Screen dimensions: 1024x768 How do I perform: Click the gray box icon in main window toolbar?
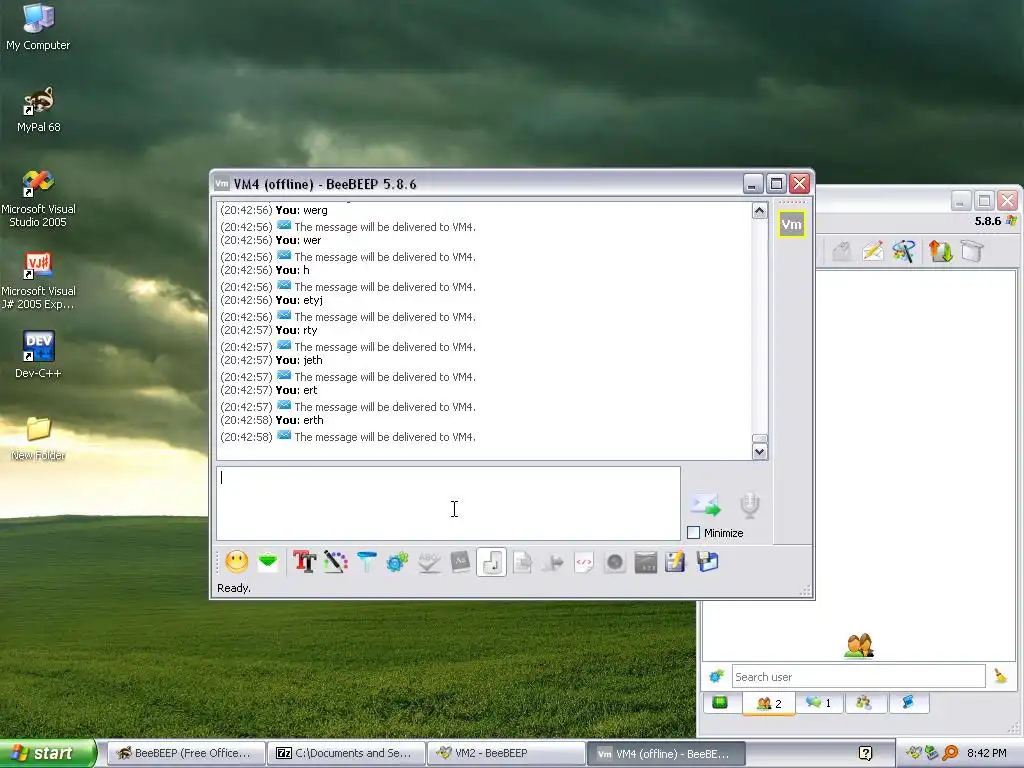[x=972, y=251]
